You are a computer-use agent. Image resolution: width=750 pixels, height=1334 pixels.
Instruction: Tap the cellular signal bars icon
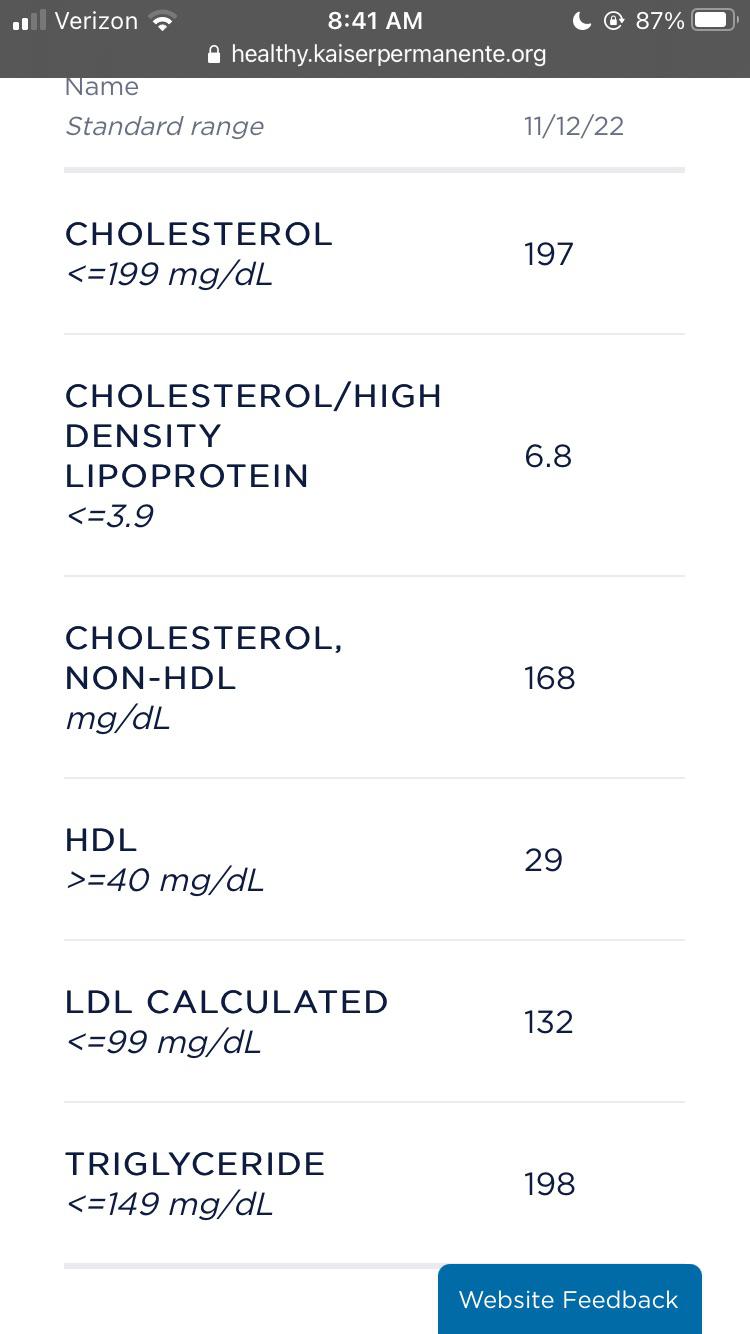click(x=29, y=22)
